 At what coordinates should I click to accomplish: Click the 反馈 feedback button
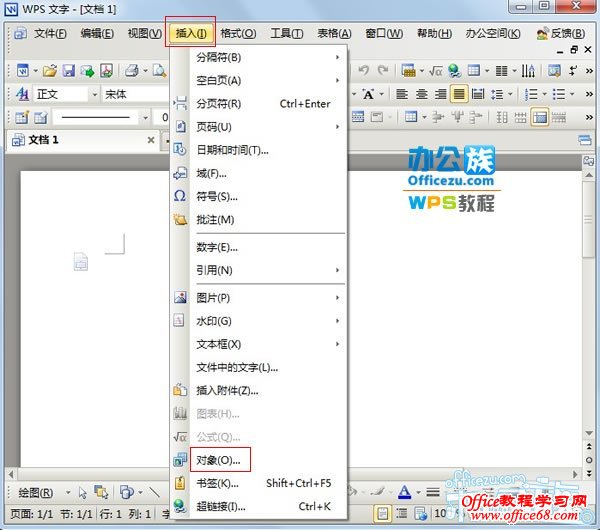[x=555, y=33]
